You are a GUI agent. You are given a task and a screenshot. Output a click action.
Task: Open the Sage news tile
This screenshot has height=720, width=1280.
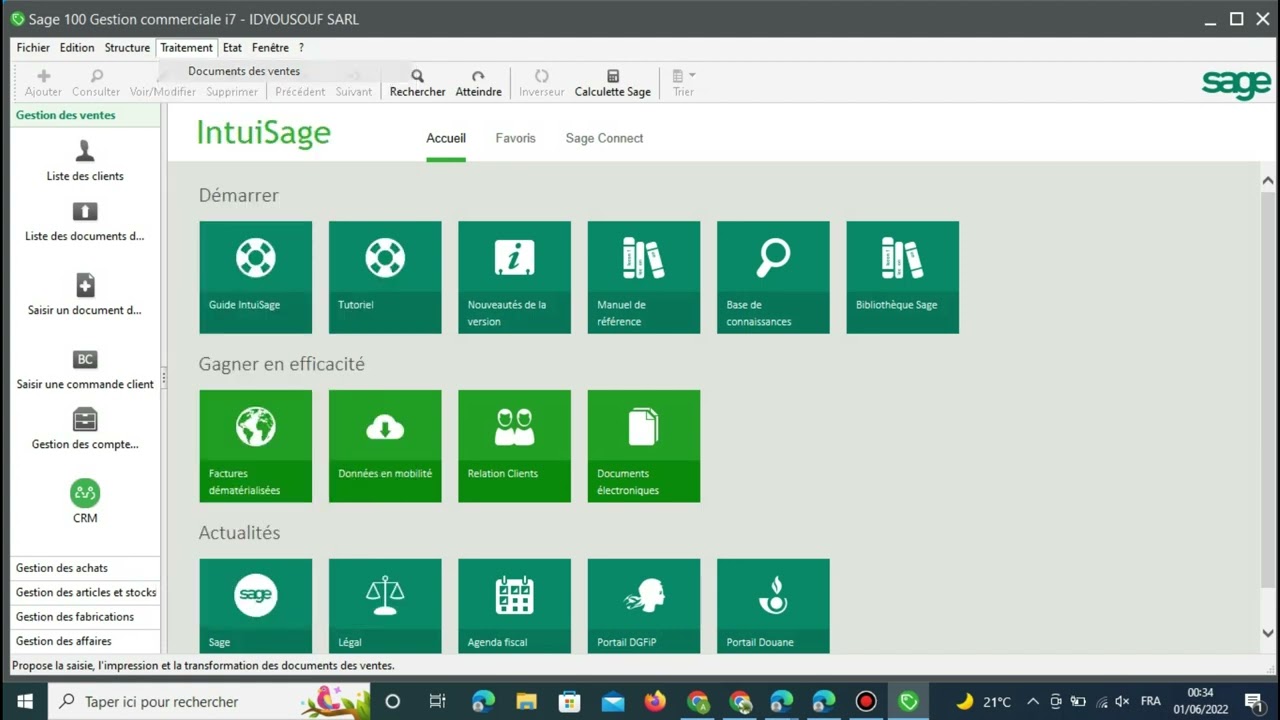(x=255, y=606)
